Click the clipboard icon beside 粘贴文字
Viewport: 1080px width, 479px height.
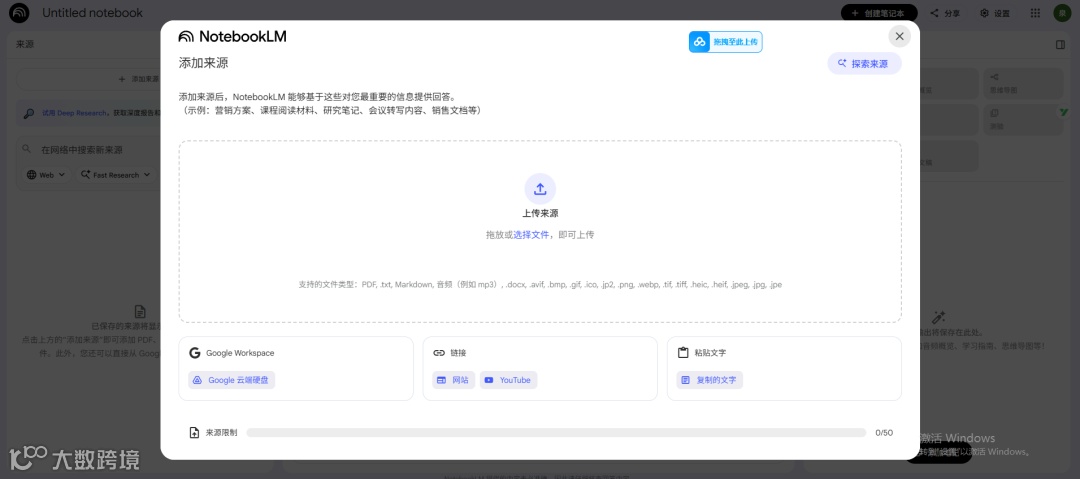pyautogui.click(x=683, y=353)
